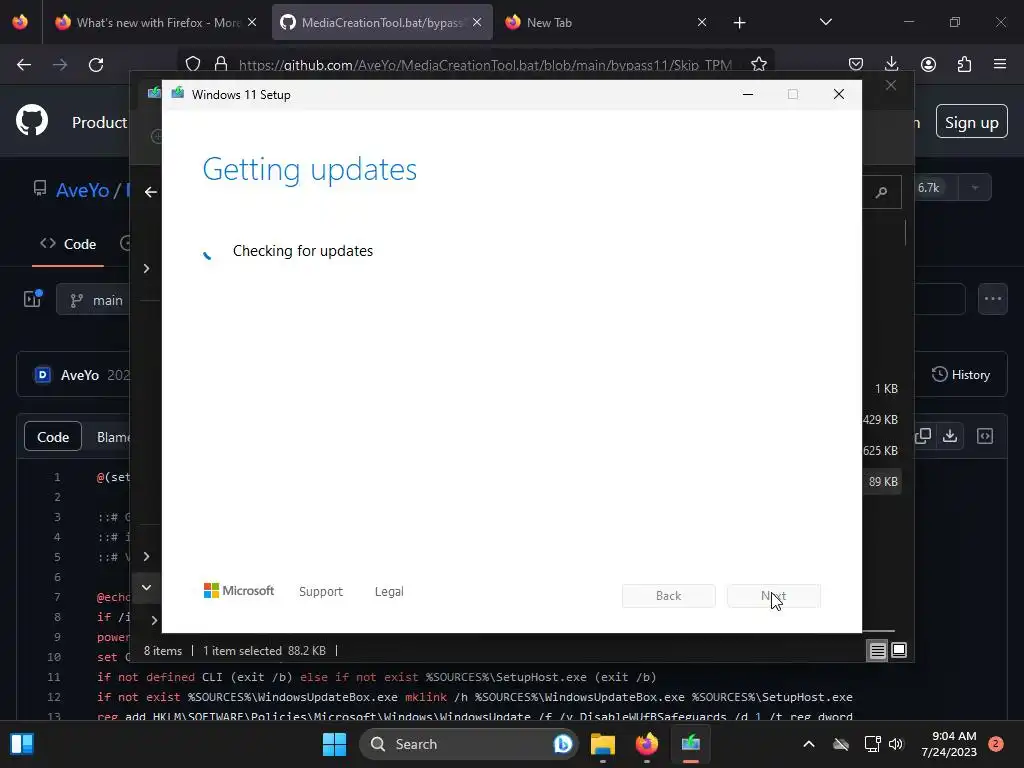Switch File Explorer to large thumbnails view
The width and height of the screenshot is (1024, 768).
click(x=899, y=650)
